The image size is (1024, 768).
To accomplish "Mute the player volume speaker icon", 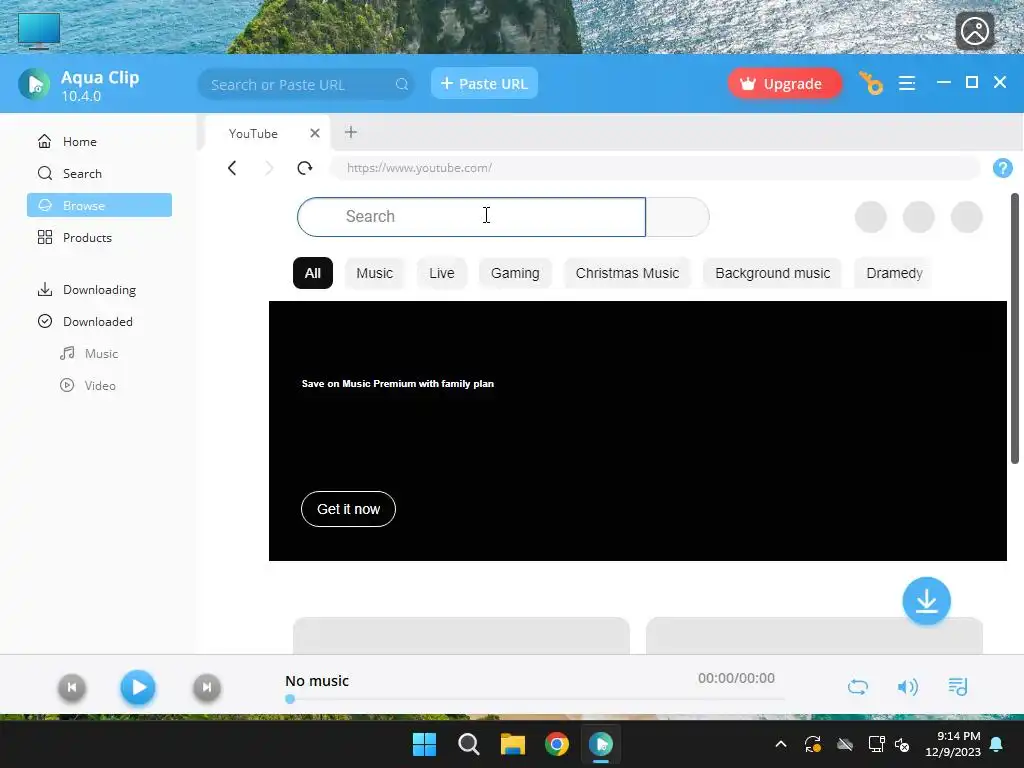I will (907, 687).
